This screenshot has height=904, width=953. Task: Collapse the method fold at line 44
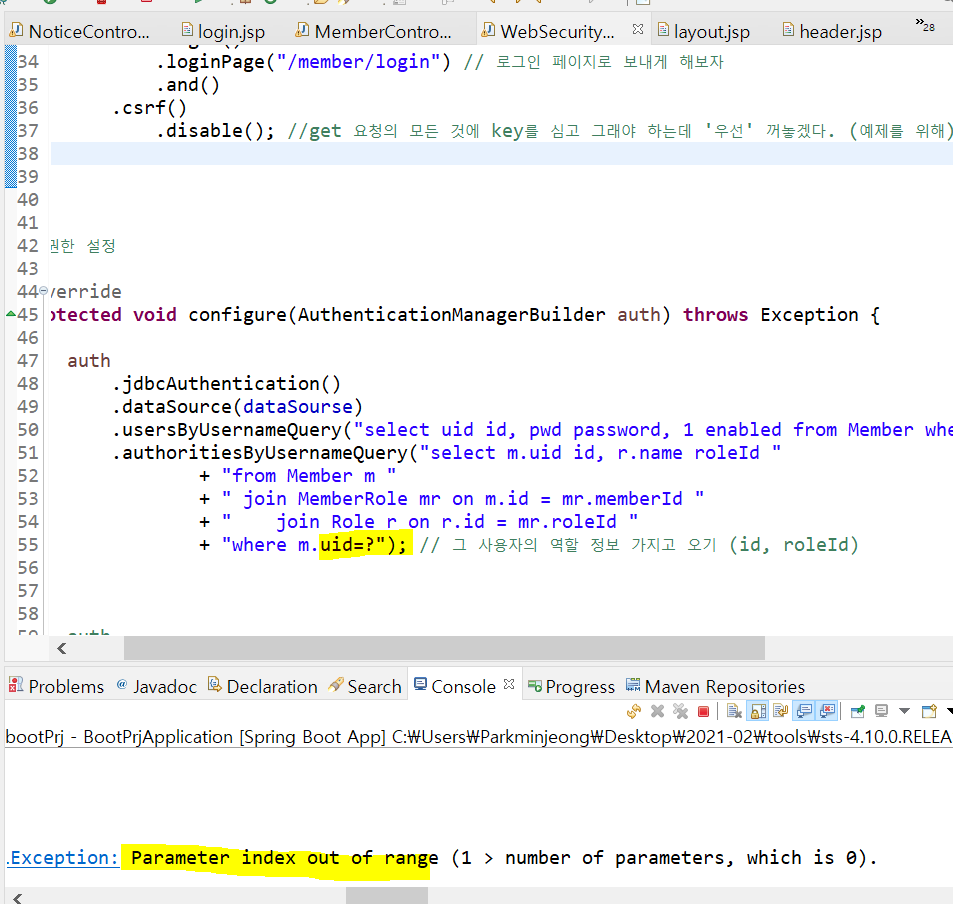tap(43, 292)
